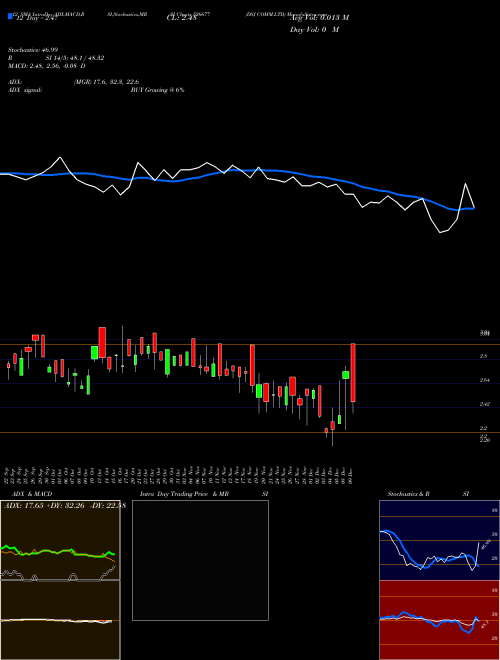This screenshot has height=660, width=500.
Task: Click the blue SMA legend square
Action: (10, 16)
